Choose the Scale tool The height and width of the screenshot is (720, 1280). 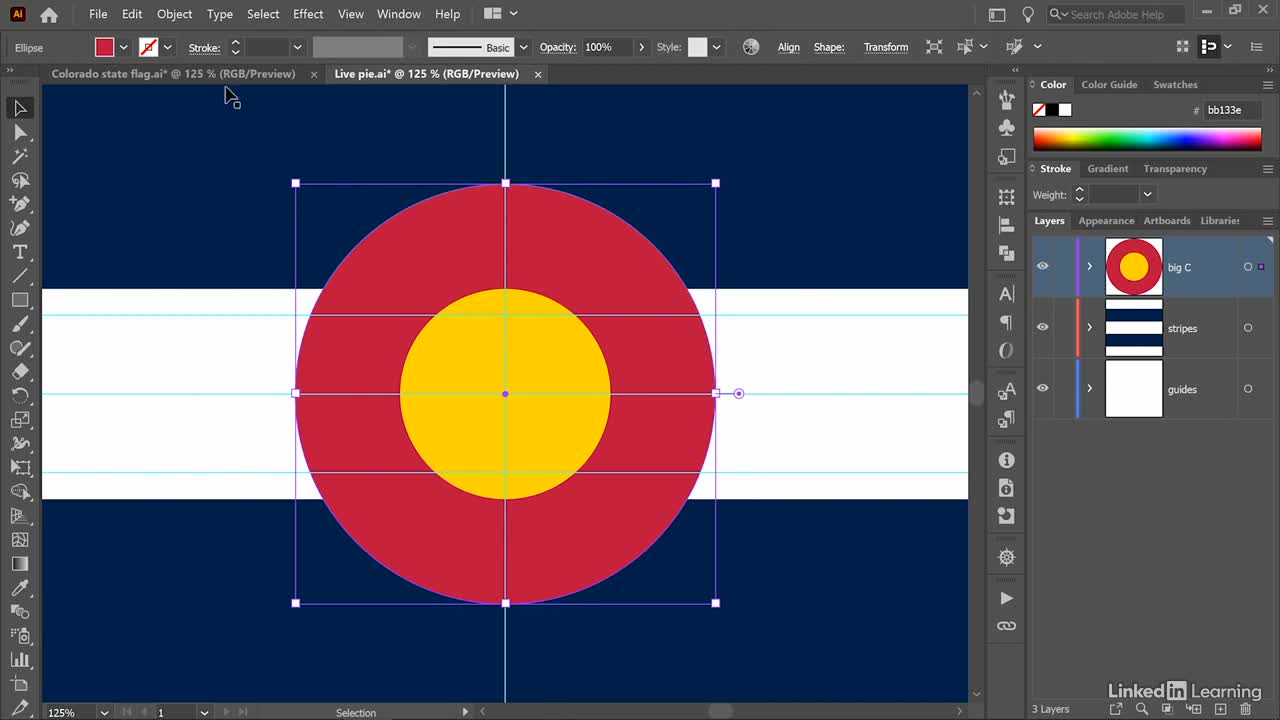click(20, 420)
